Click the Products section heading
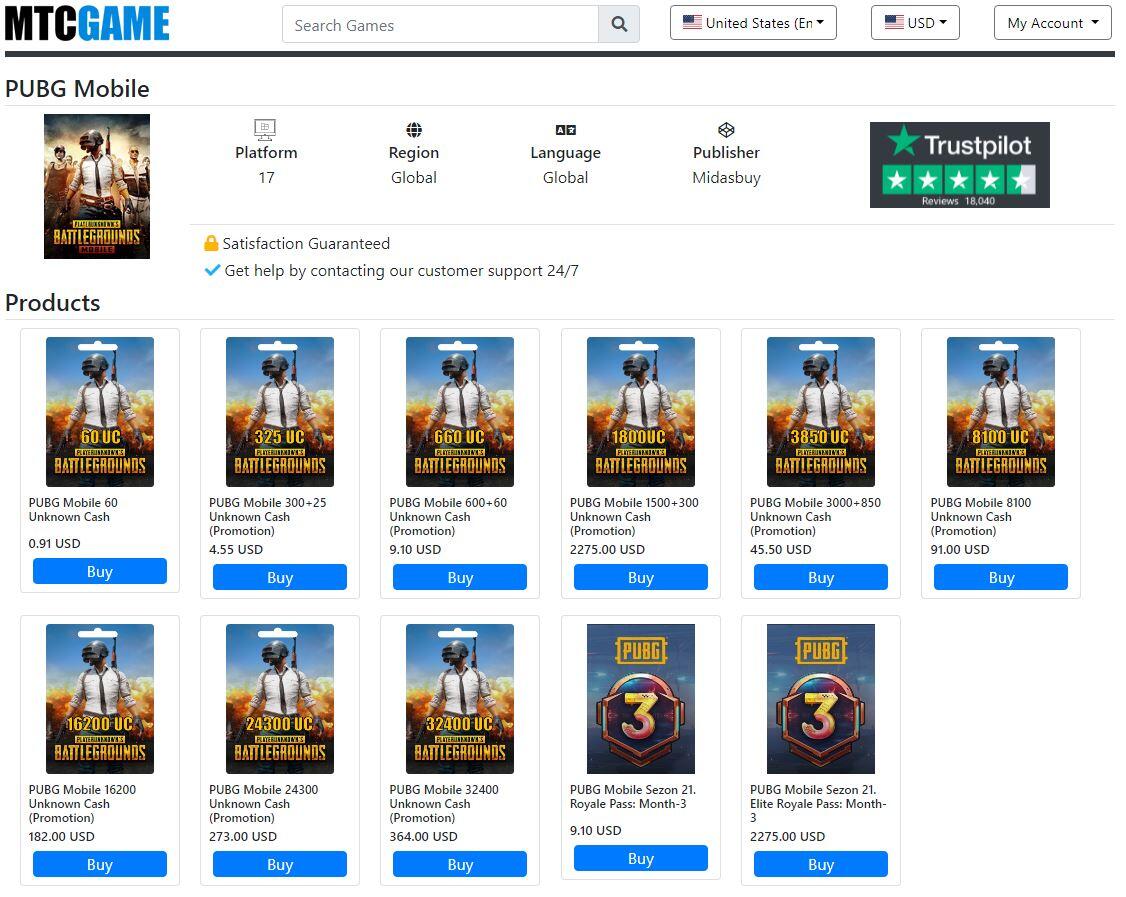The height and width of the screenshot is (897, 1126). 52,302
